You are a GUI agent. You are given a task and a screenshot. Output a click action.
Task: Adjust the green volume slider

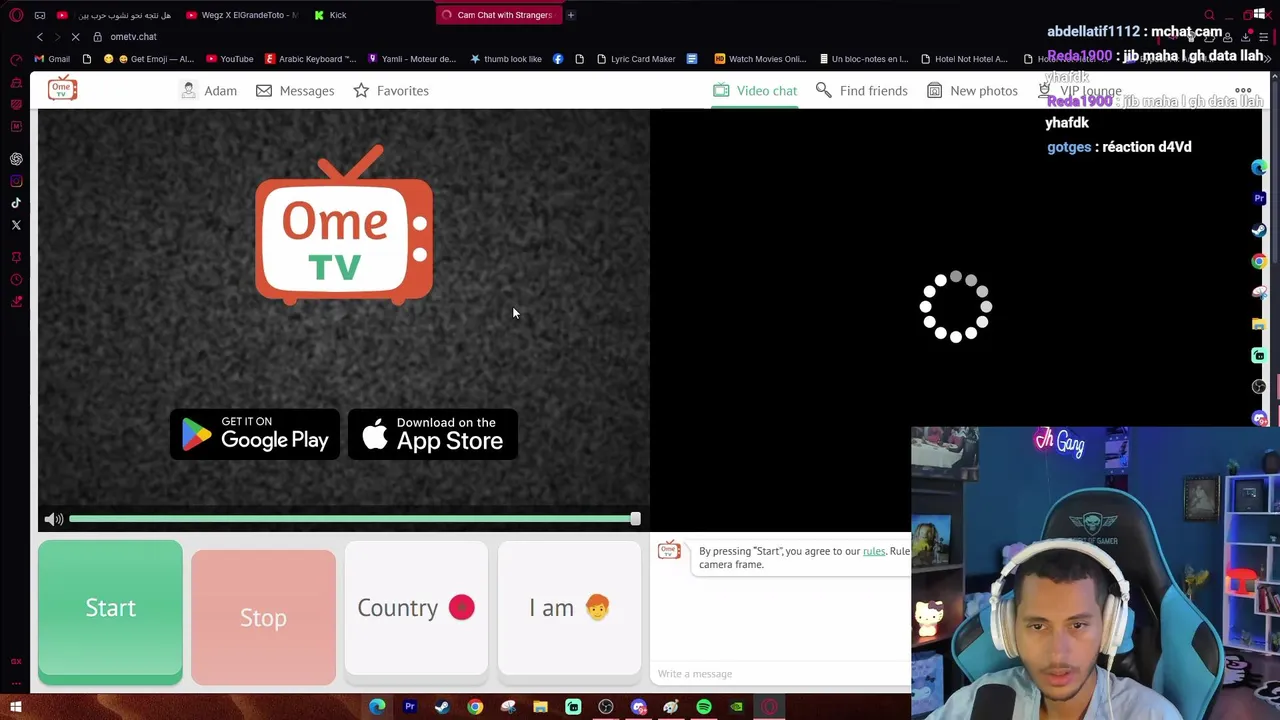tap(354, 518)
